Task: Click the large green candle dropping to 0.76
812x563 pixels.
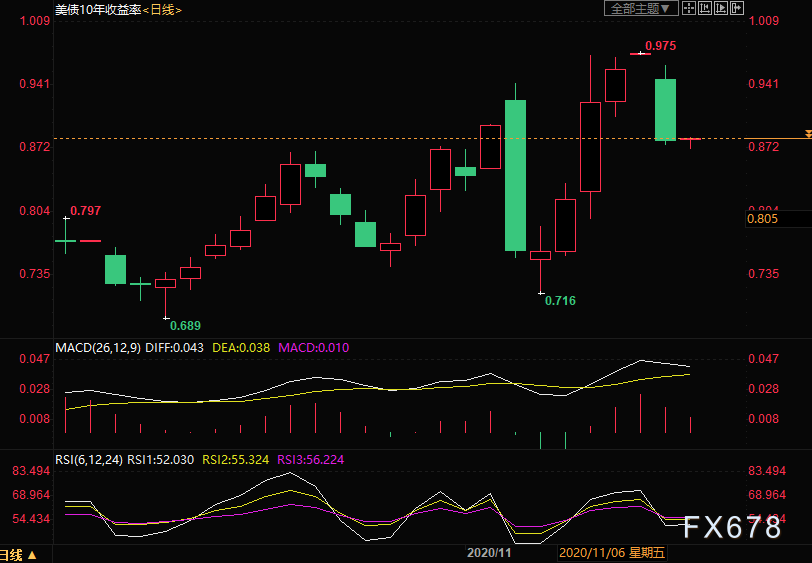Action: 515,176
